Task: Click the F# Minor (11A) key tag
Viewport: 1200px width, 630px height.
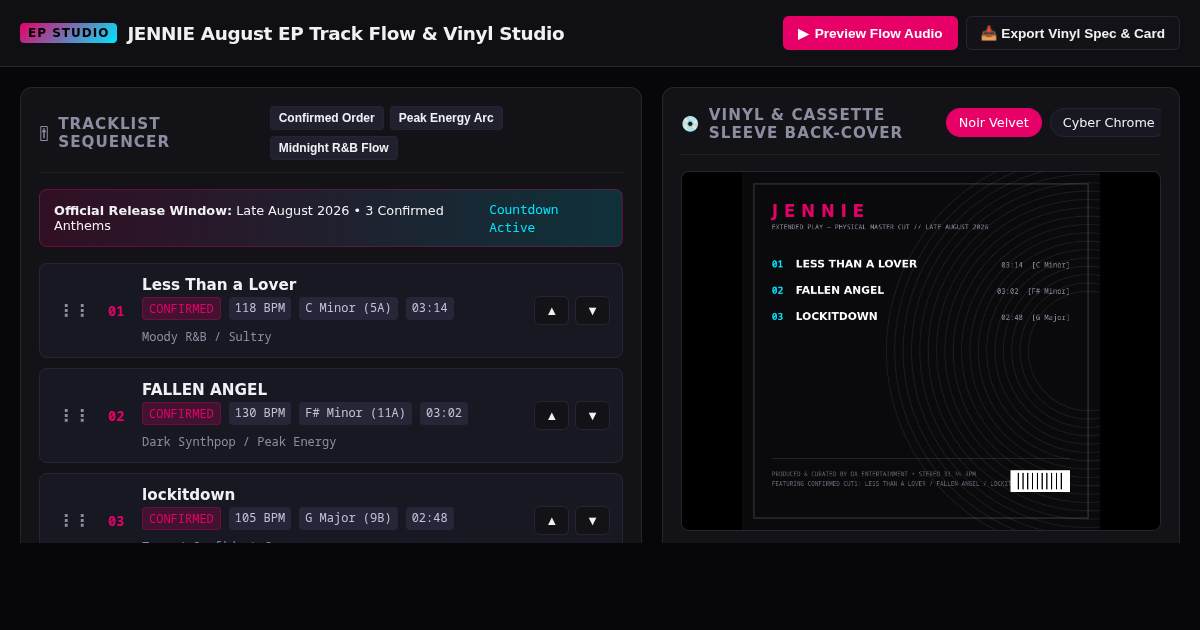Action: [355, 413]
